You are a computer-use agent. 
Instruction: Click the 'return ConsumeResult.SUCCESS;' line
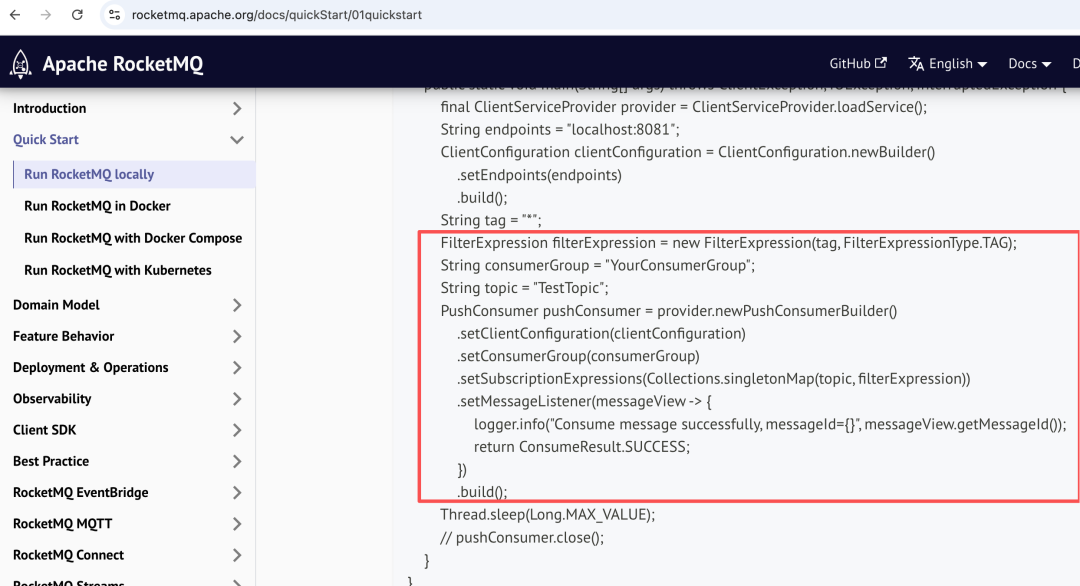tap(581, 447)
